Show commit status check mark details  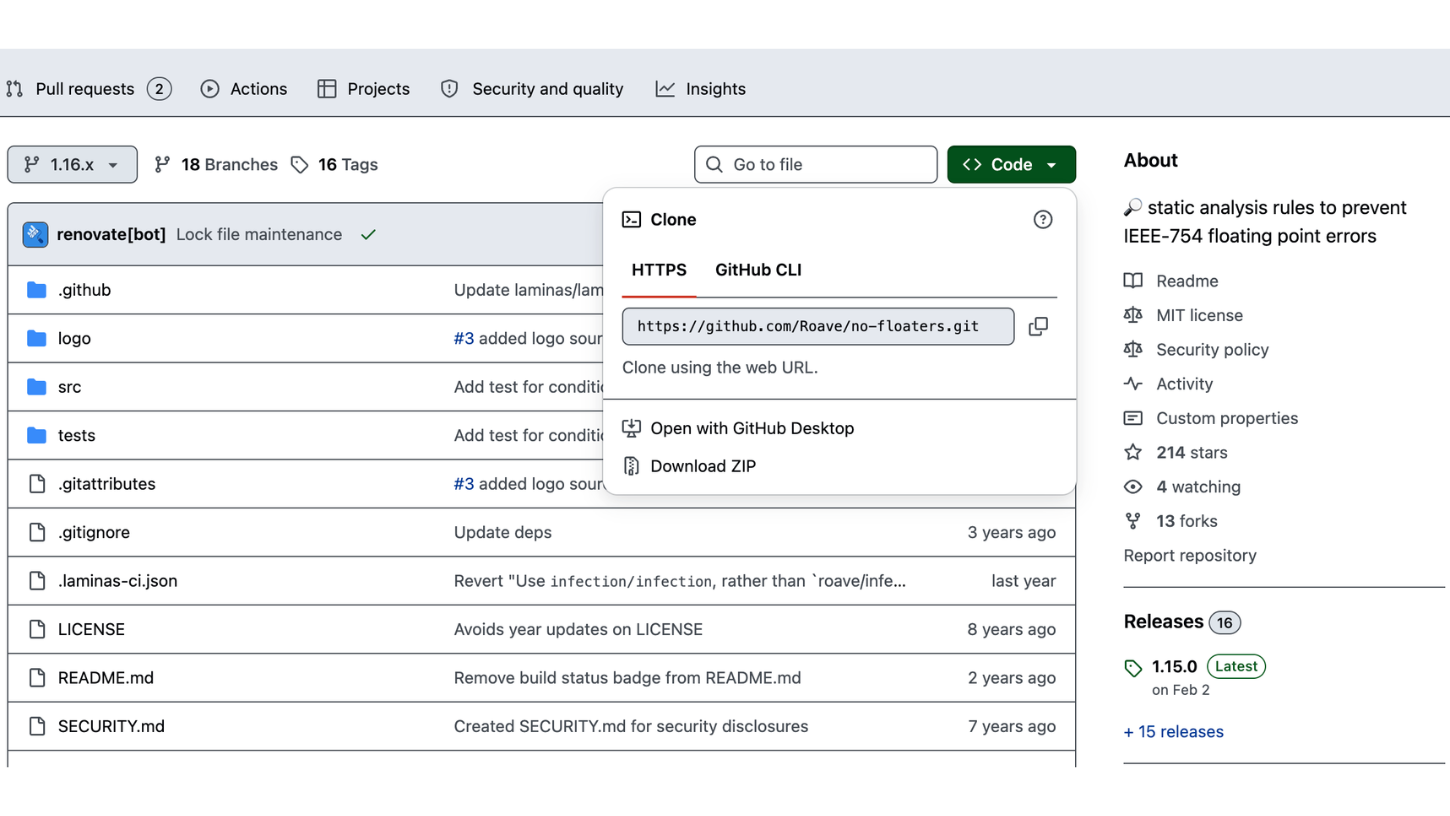[x=369, y=235]
